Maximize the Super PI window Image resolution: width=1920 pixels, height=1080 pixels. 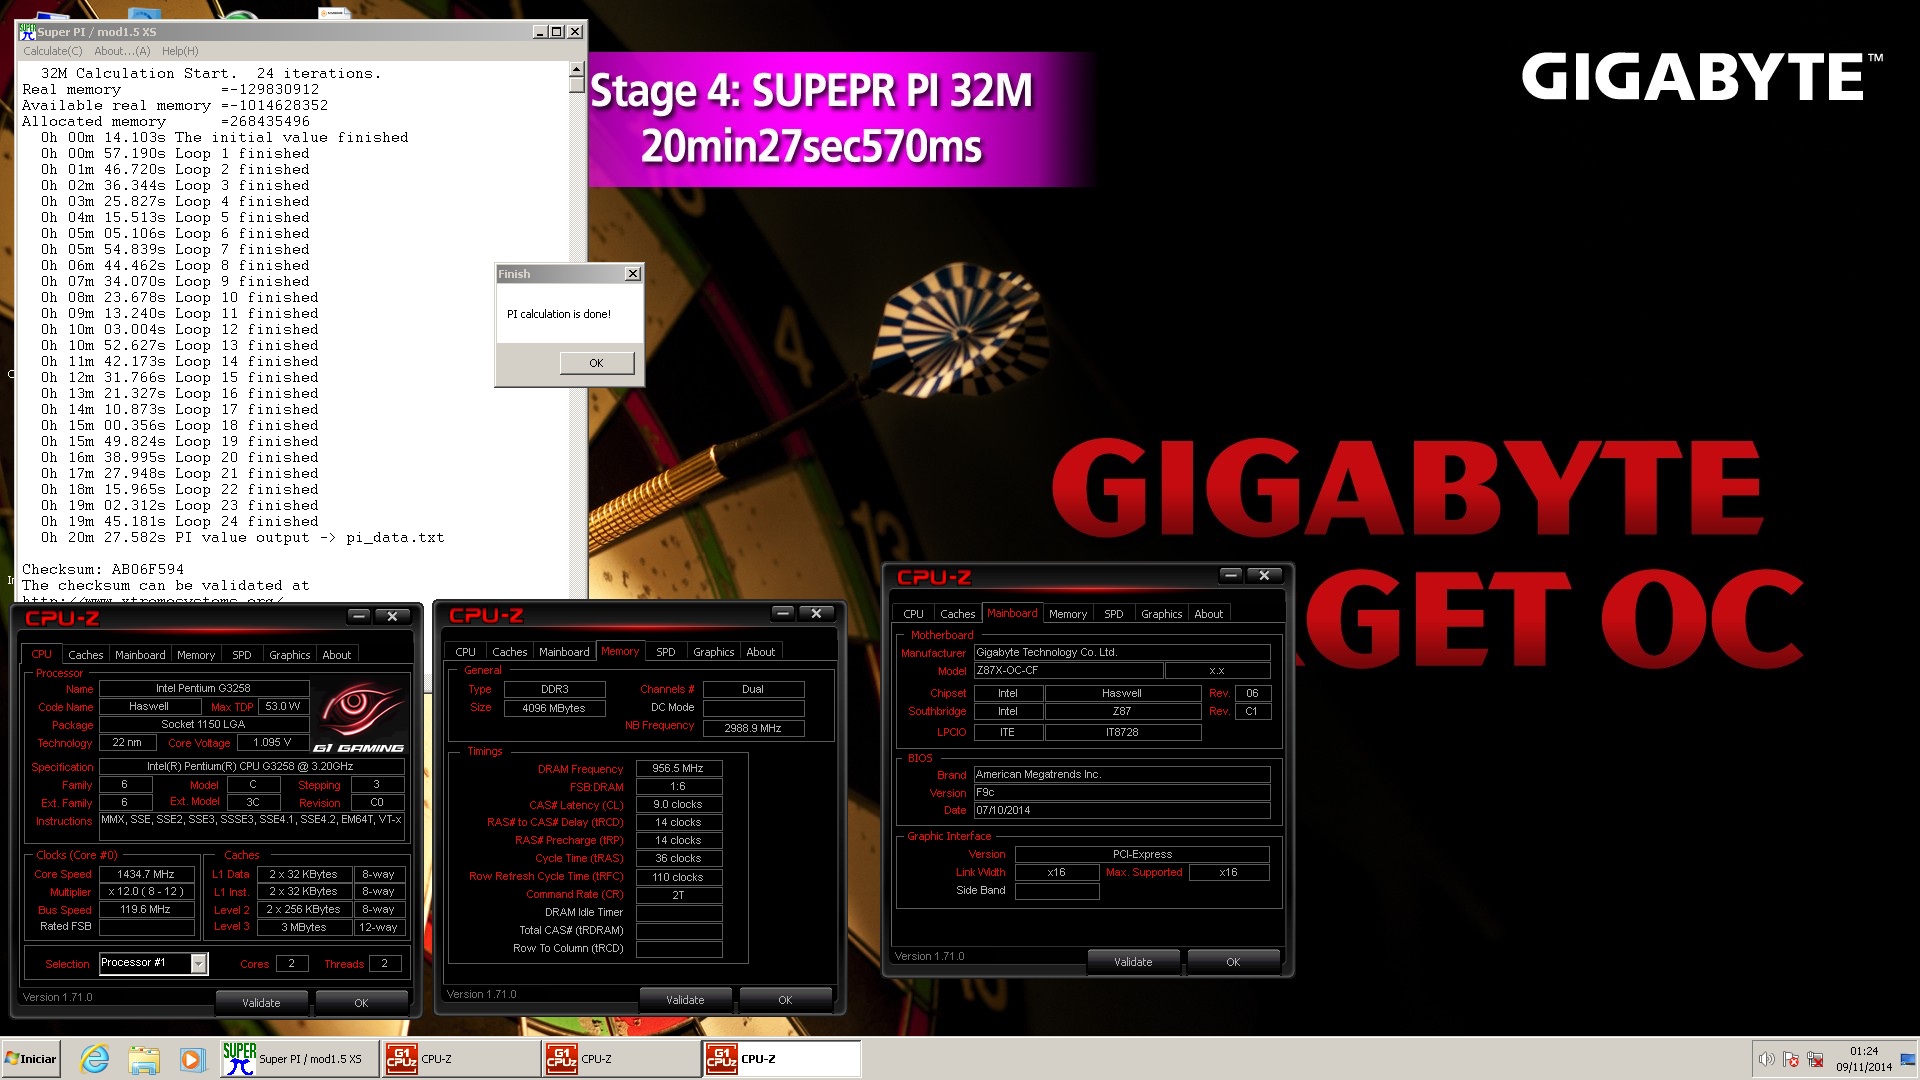[557, 32]
